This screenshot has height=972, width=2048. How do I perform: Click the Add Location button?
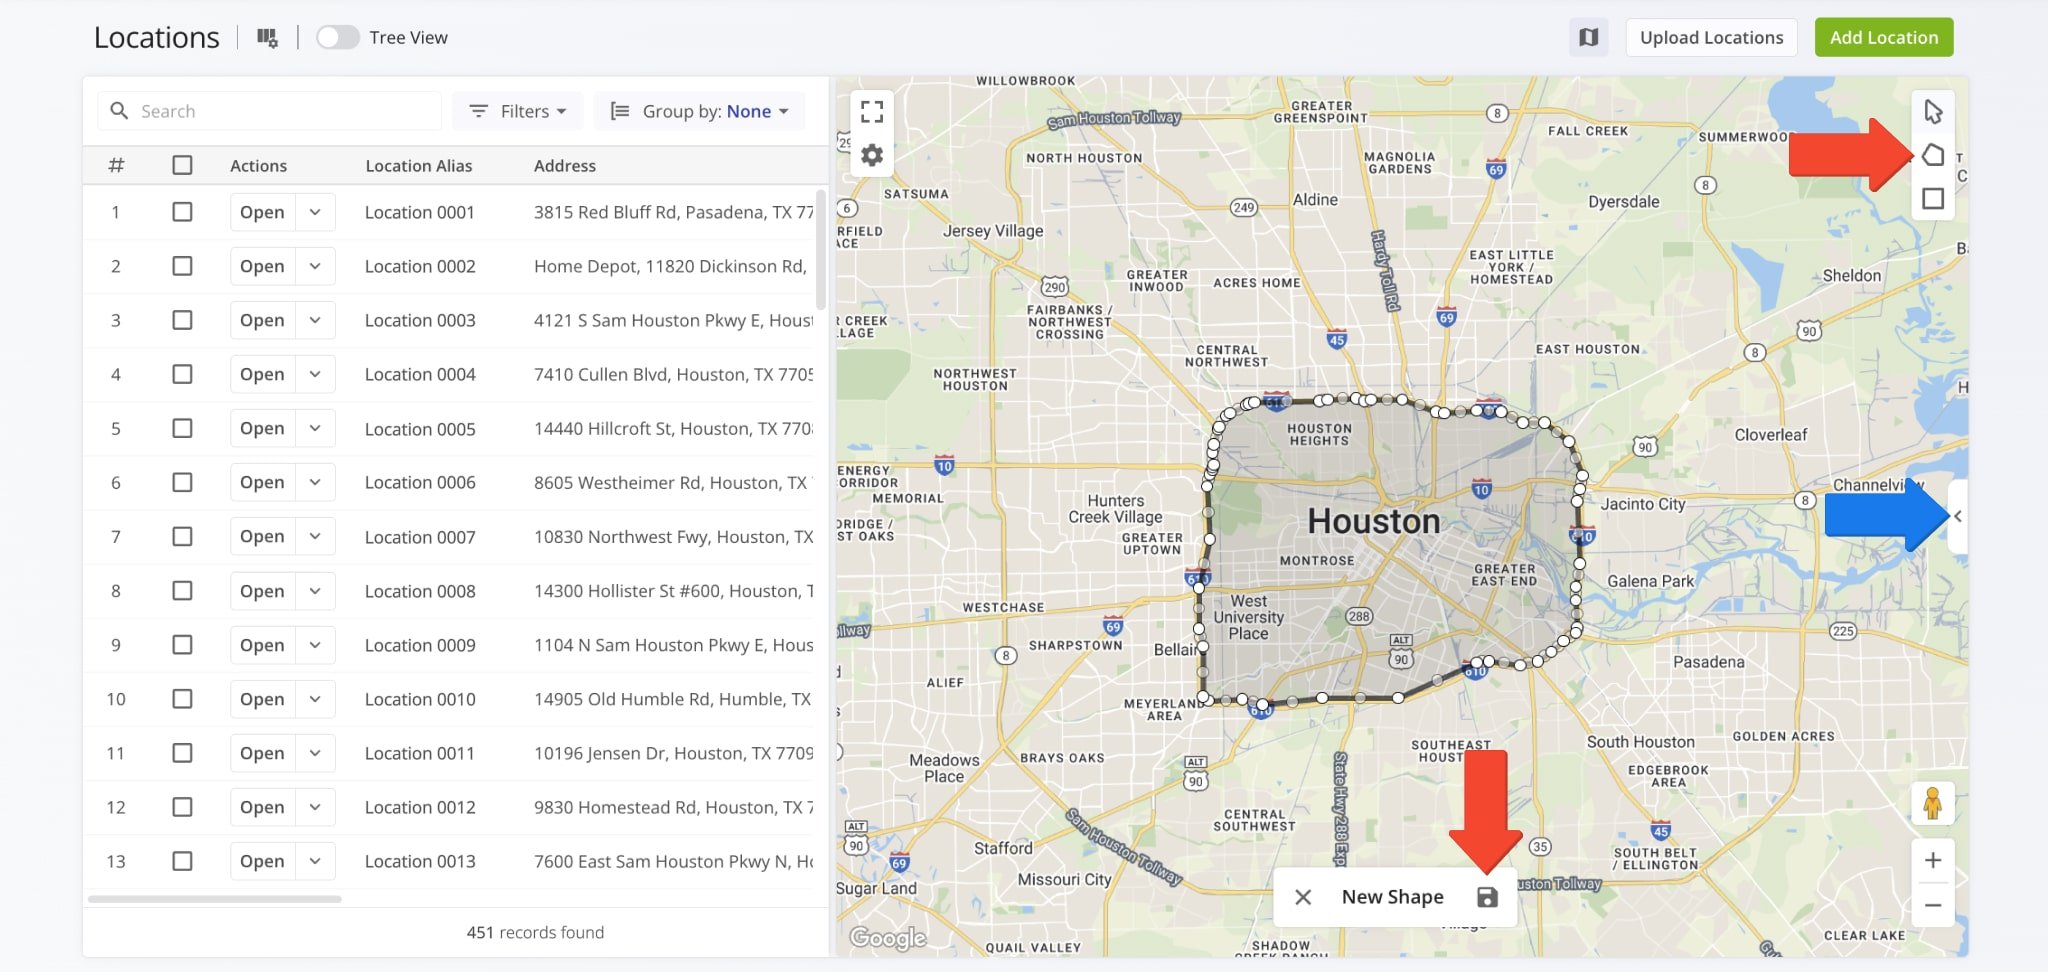pos(1883,38)
